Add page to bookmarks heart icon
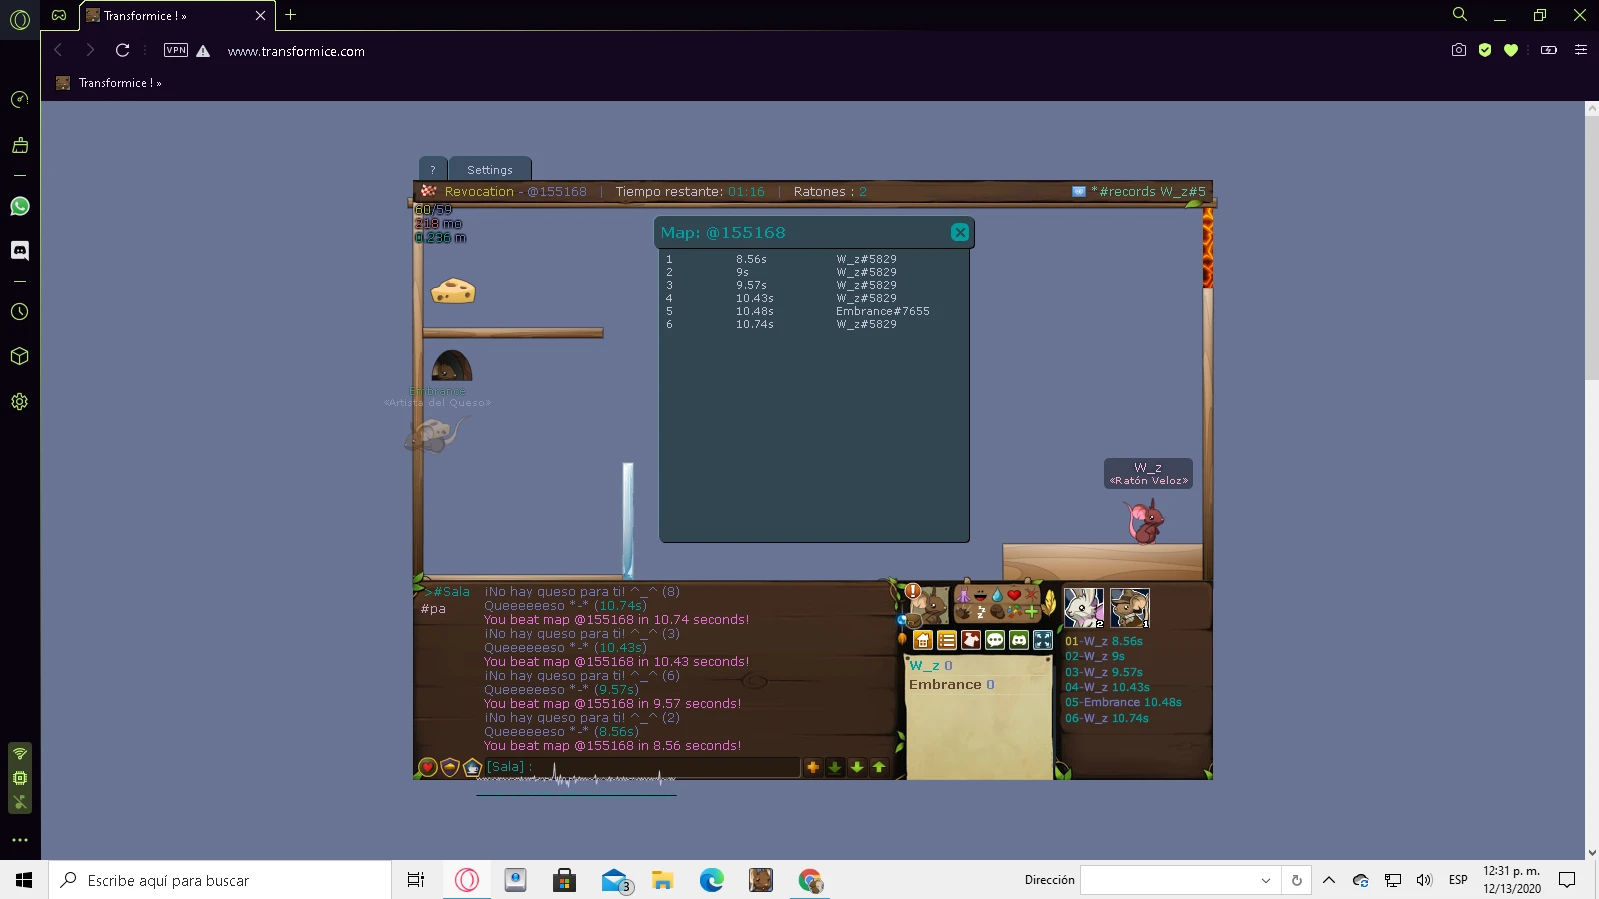 click(1511, 50)
